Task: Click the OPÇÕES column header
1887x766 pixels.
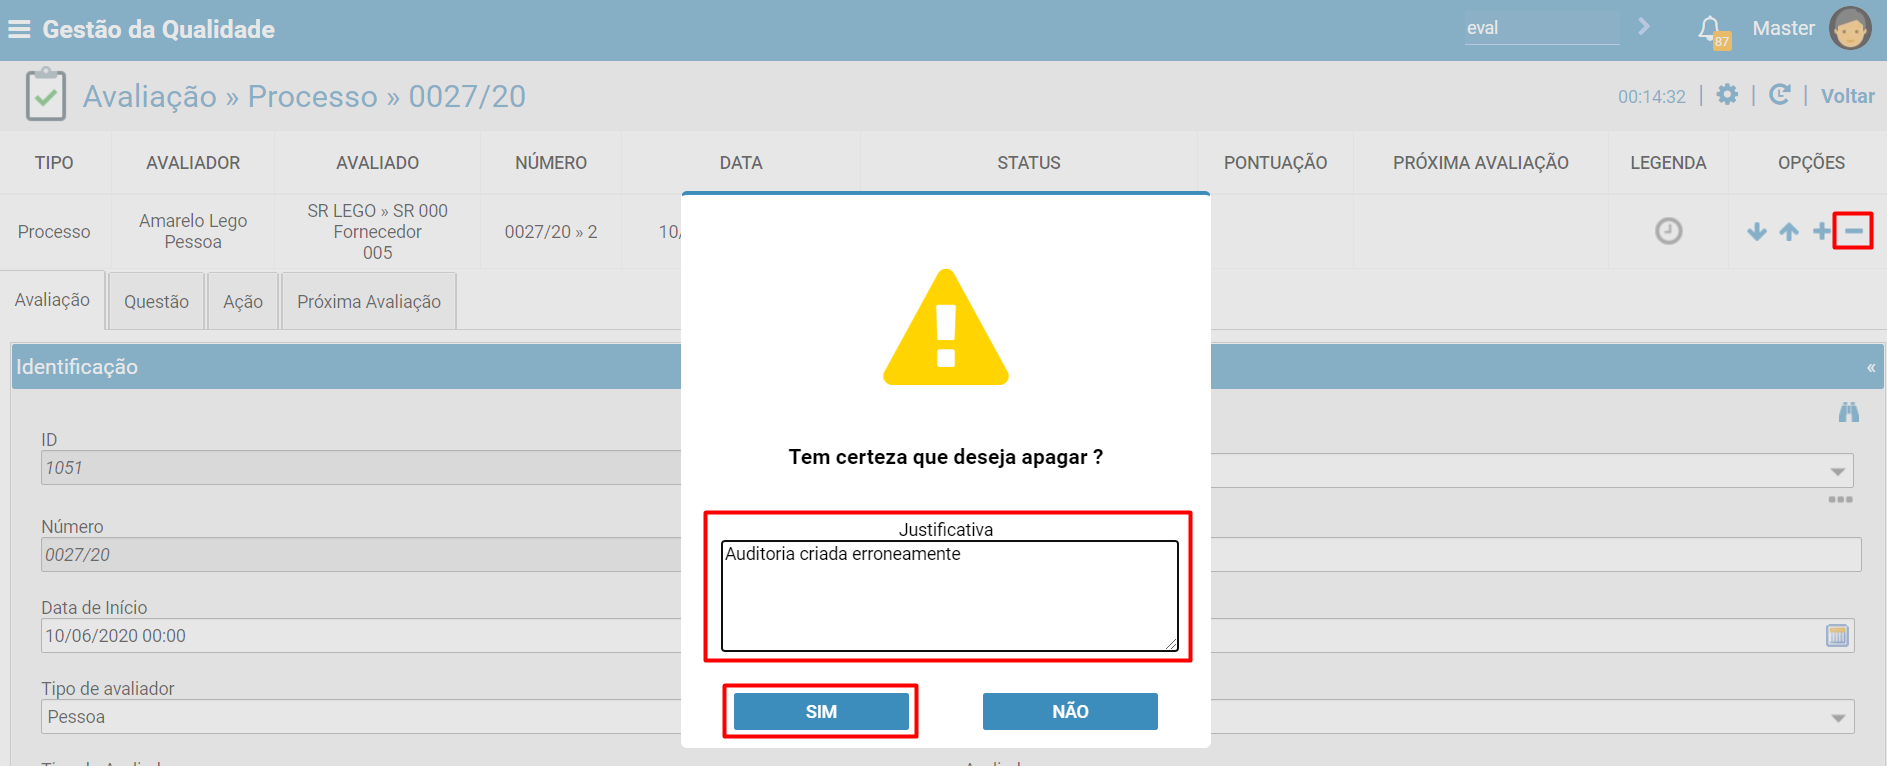Action: [1811, 162]
